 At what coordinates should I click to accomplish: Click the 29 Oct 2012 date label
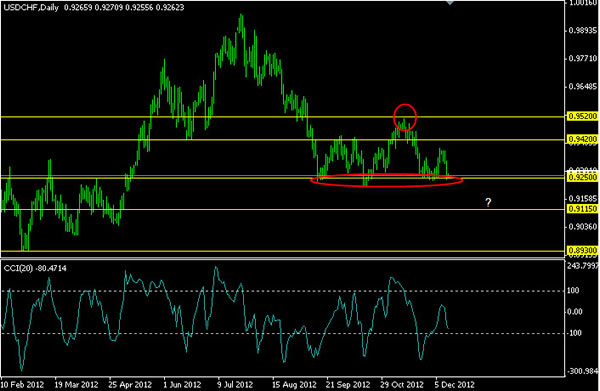pos(402,384)
